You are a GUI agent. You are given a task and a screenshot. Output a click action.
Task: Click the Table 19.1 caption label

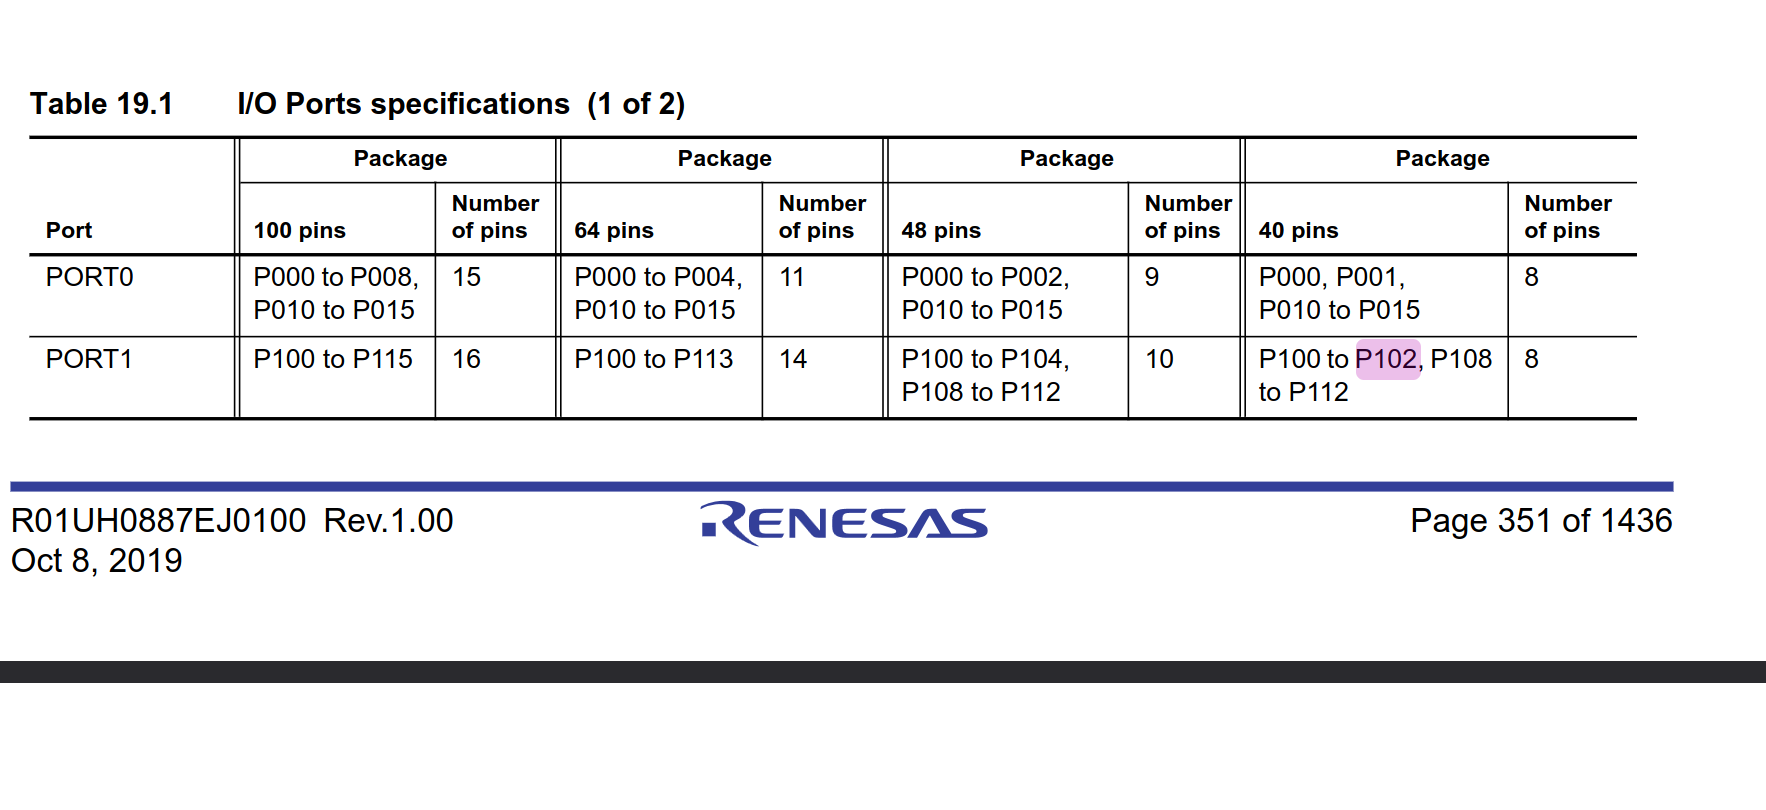click(101, 104)
